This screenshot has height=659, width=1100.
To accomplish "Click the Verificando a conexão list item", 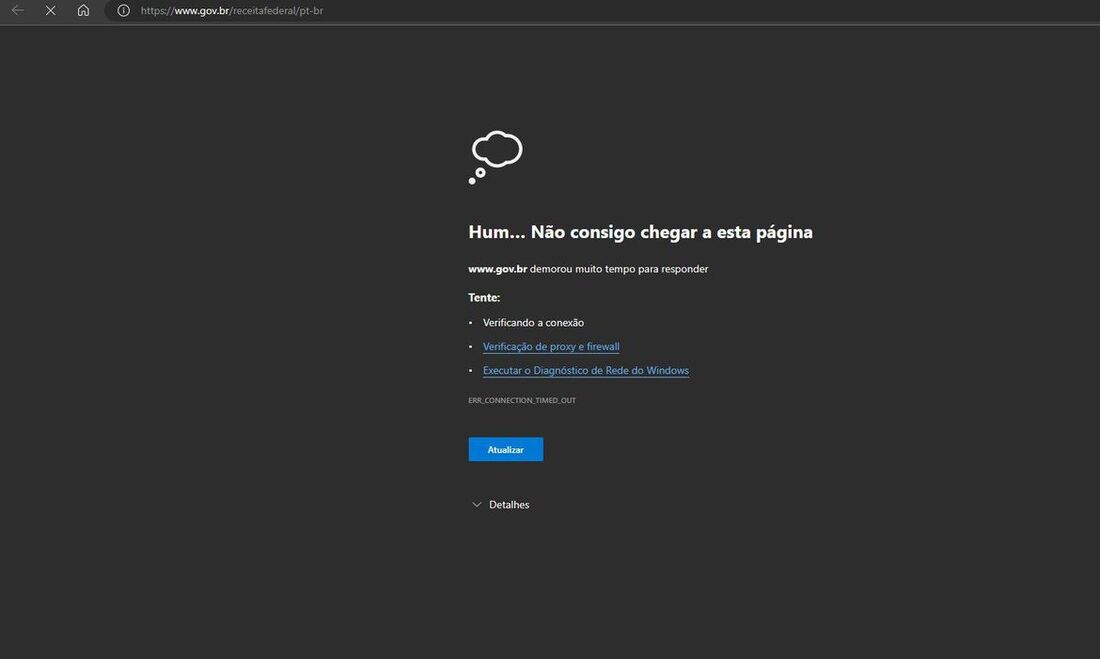I will pyautogui.click(x=533, y=322).
